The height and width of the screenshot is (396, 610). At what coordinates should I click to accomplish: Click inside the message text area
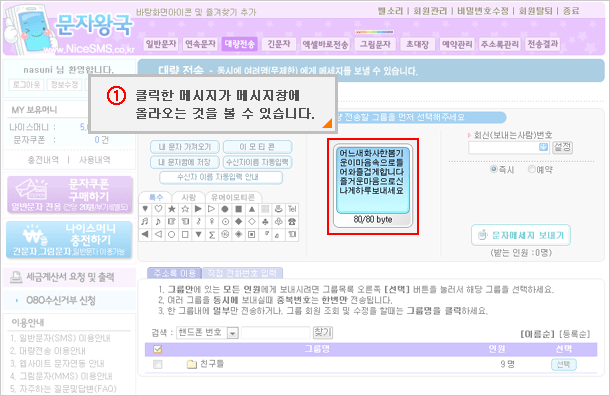point(373,180)
